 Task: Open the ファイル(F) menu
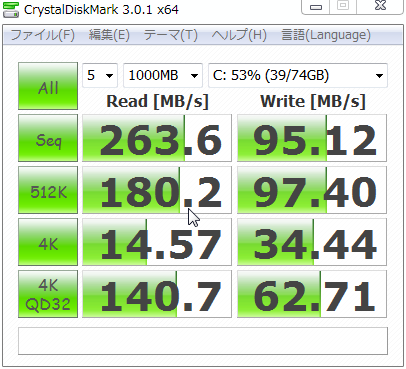click(x=43, y=35)
